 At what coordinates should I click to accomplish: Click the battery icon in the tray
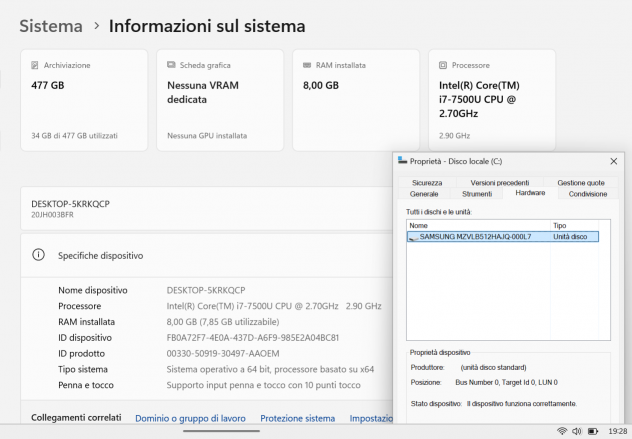(593, 431)
